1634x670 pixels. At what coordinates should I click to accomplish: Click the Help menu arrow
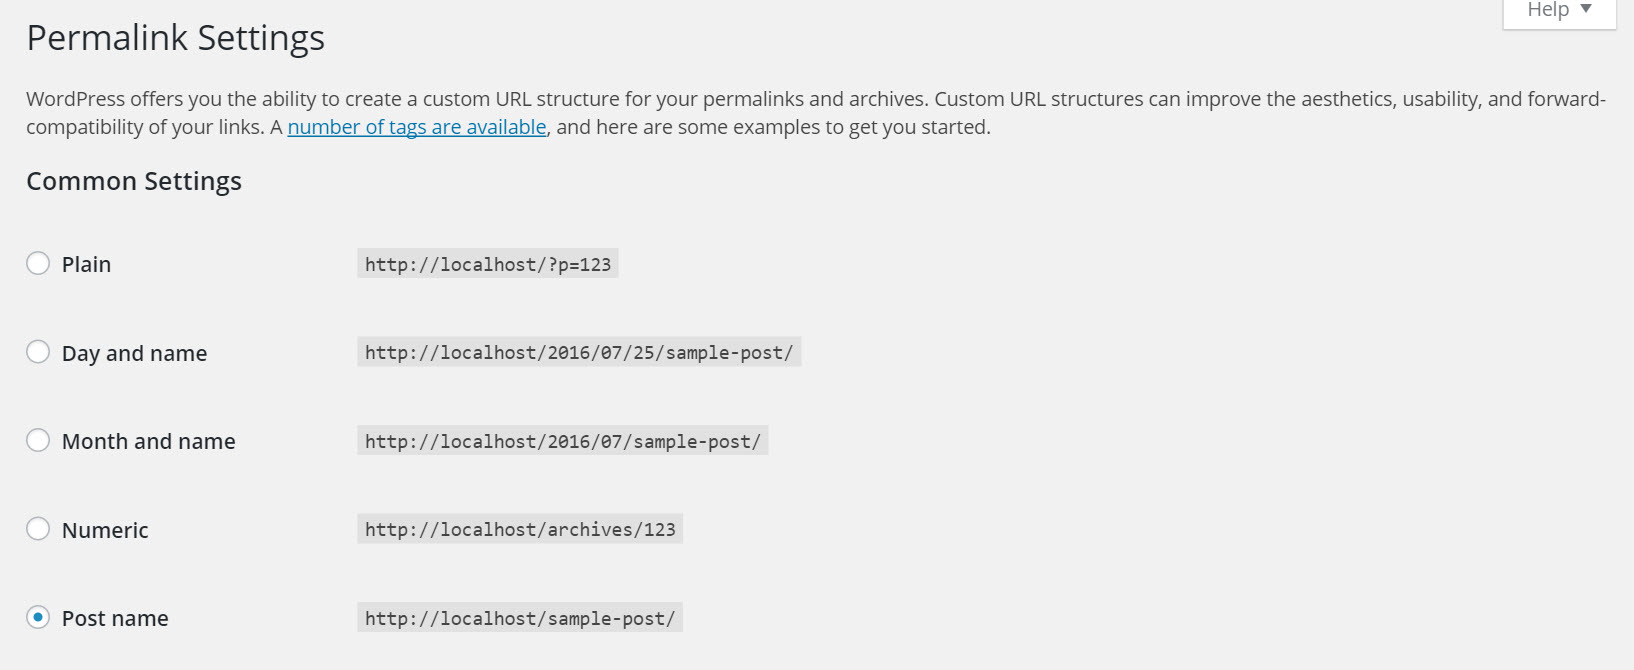pos(1586,9)
